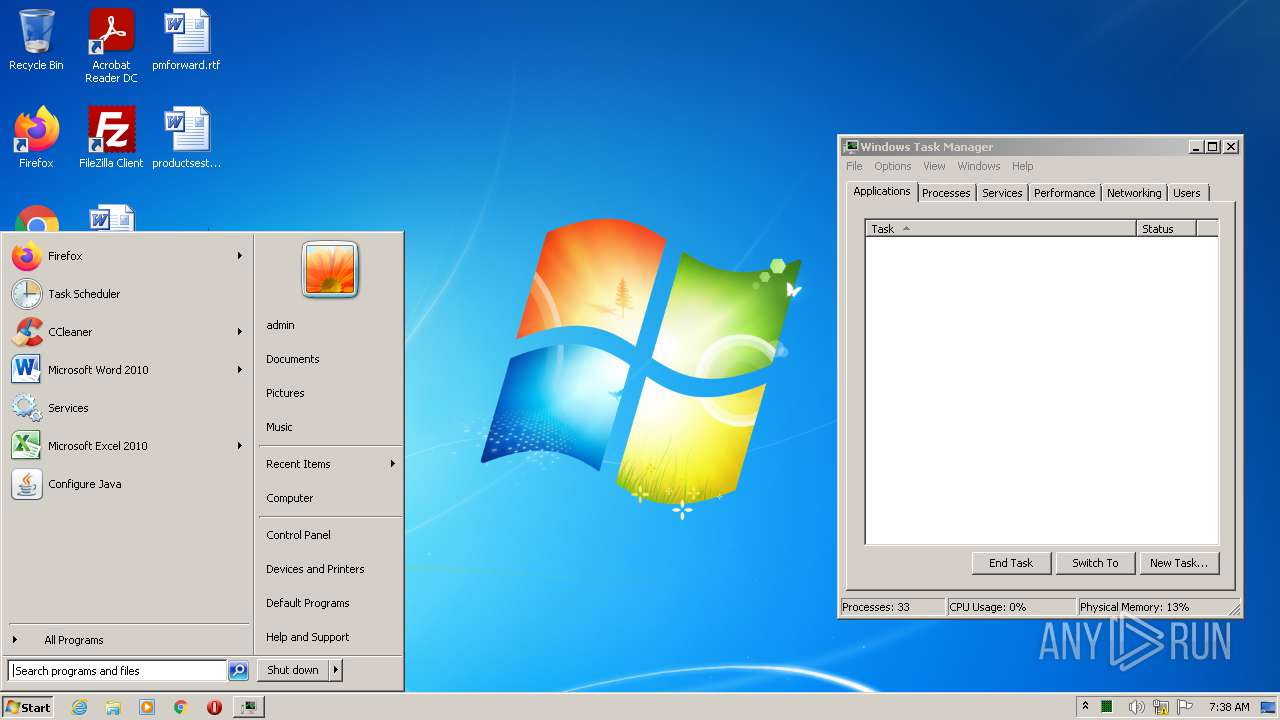This screenshot has height=720, width=1280.
Task: Click Firefox icon in Start menu
Action: pyautogui.click(x=27, y=256)
